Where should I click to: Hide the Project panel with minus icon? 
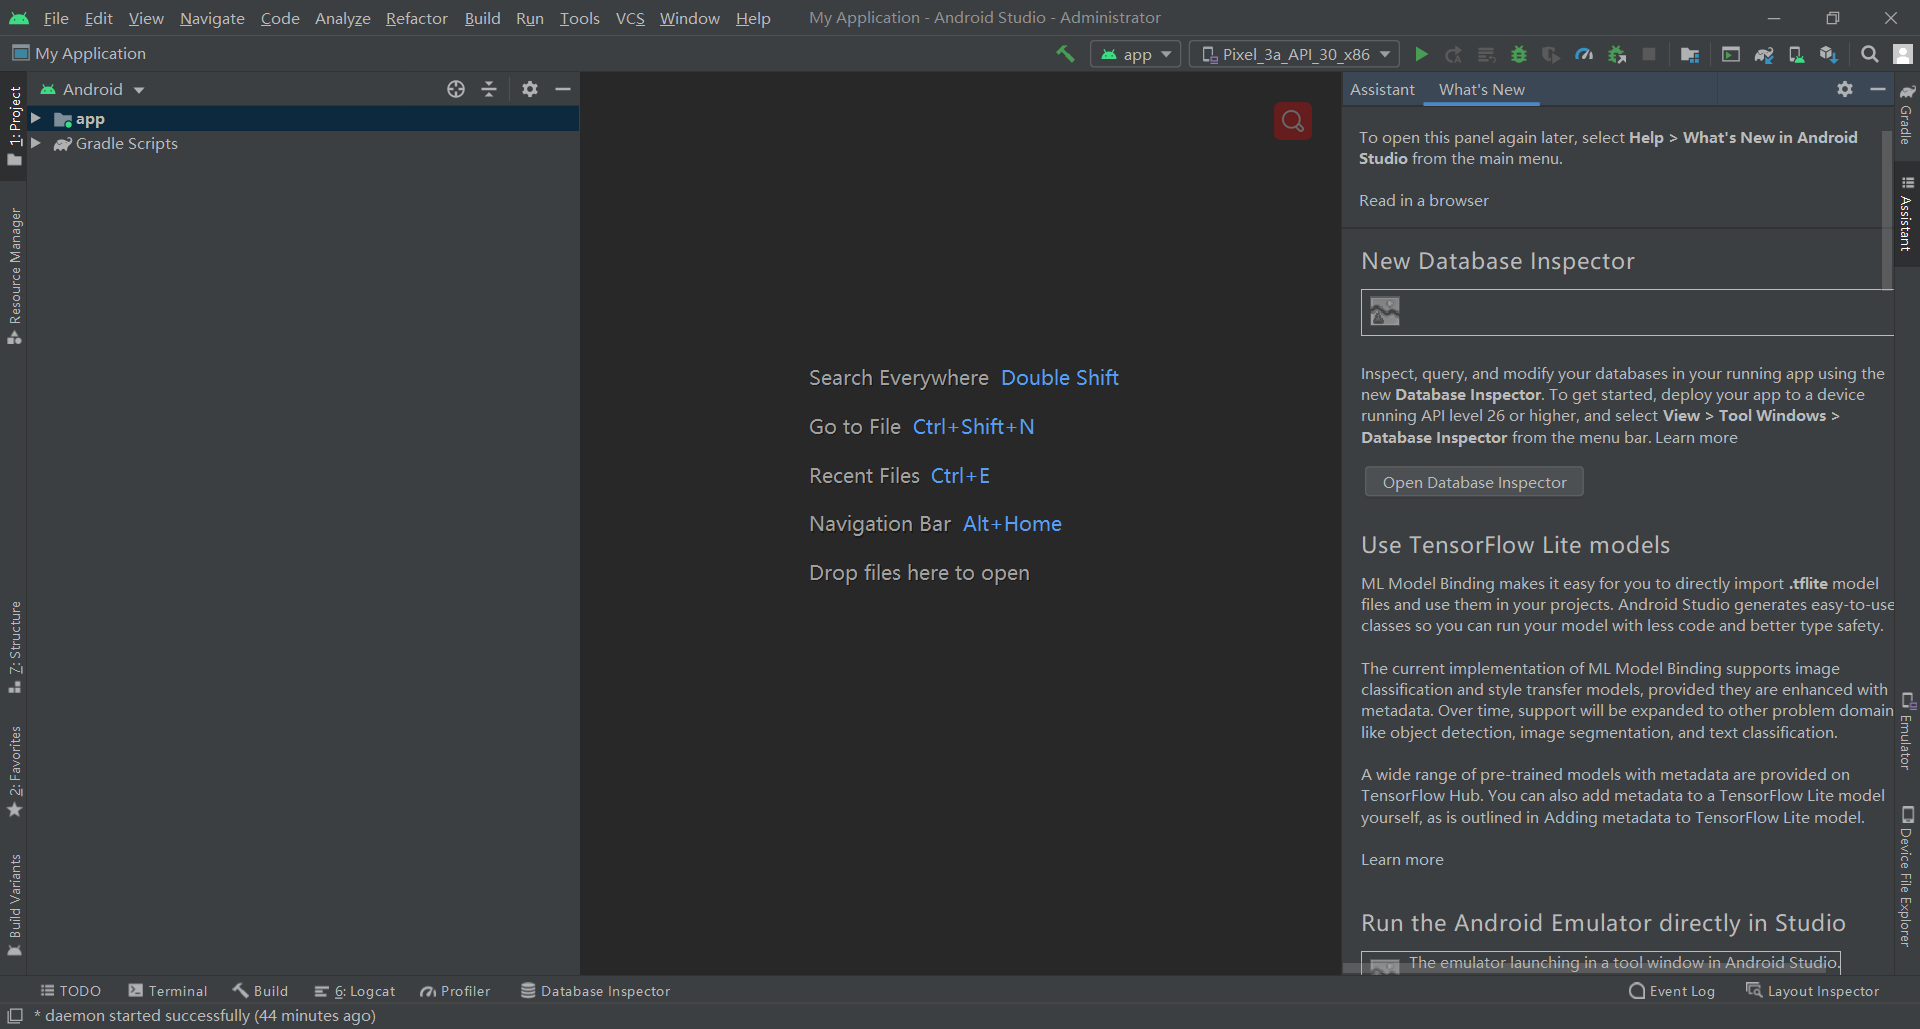[x=563, y=89]
